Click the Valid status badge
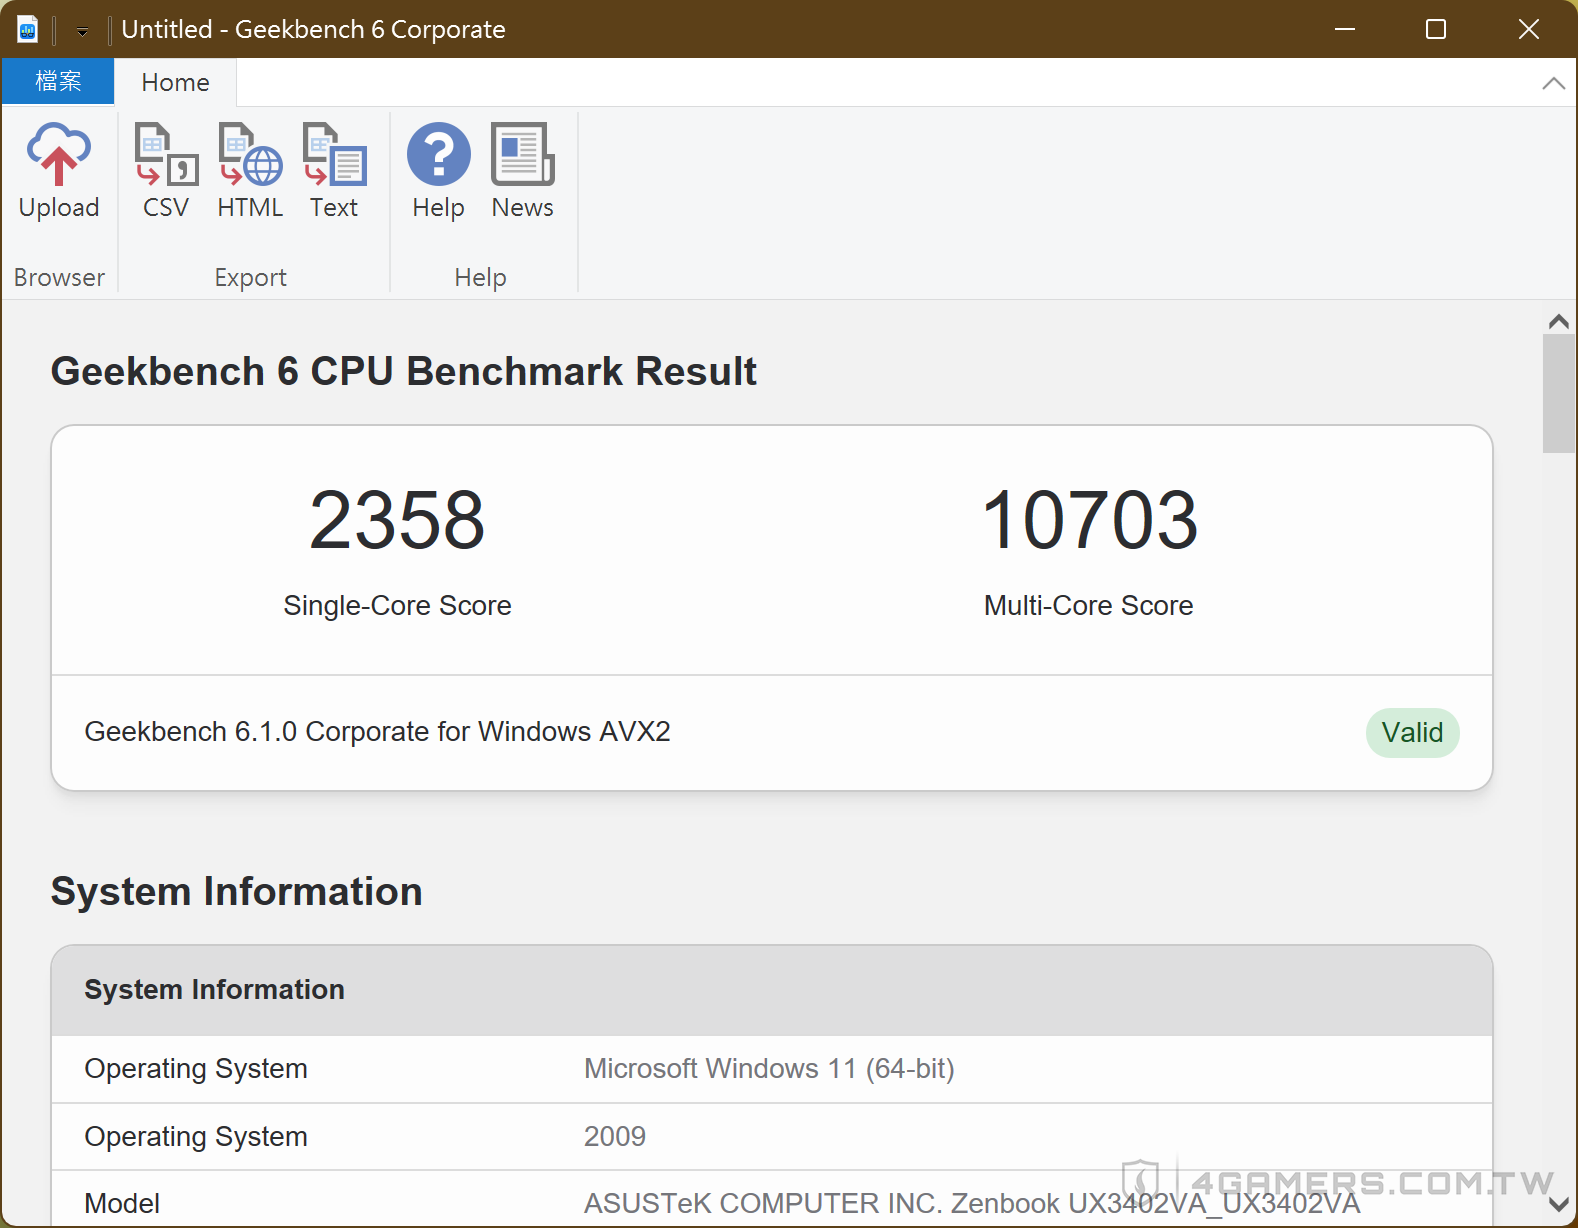1578x1228 pixels. pyautogui.click(x=1412, y=733)
